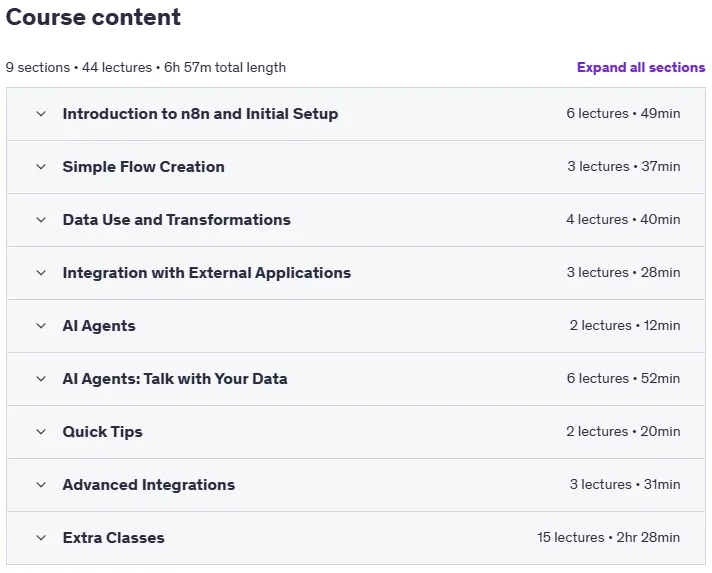Viewport: 712px width, 573px height.
Task: Click the Quick Tips chevron icon
Action: pos(41,432)
